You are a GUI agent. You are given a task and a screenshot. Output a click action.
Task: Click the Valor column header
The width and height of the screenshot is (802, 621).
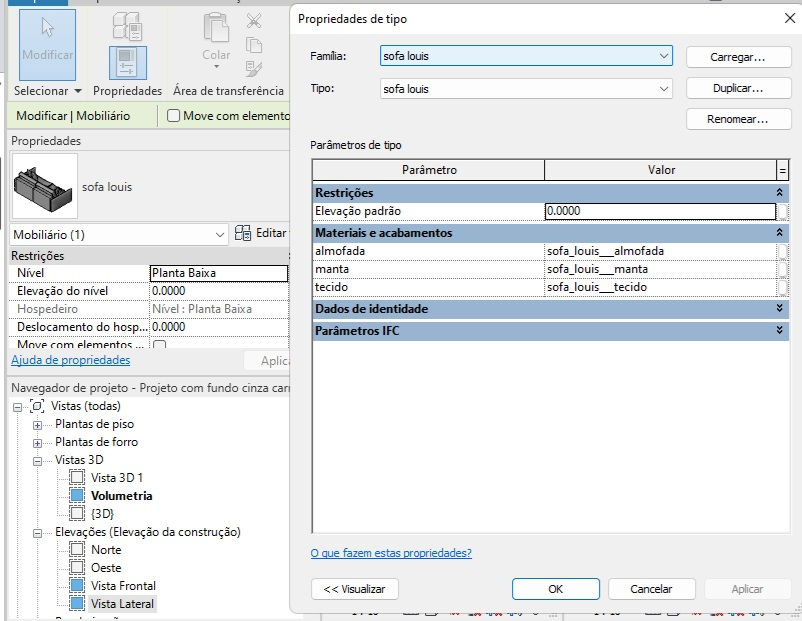[x=661, y=170]
